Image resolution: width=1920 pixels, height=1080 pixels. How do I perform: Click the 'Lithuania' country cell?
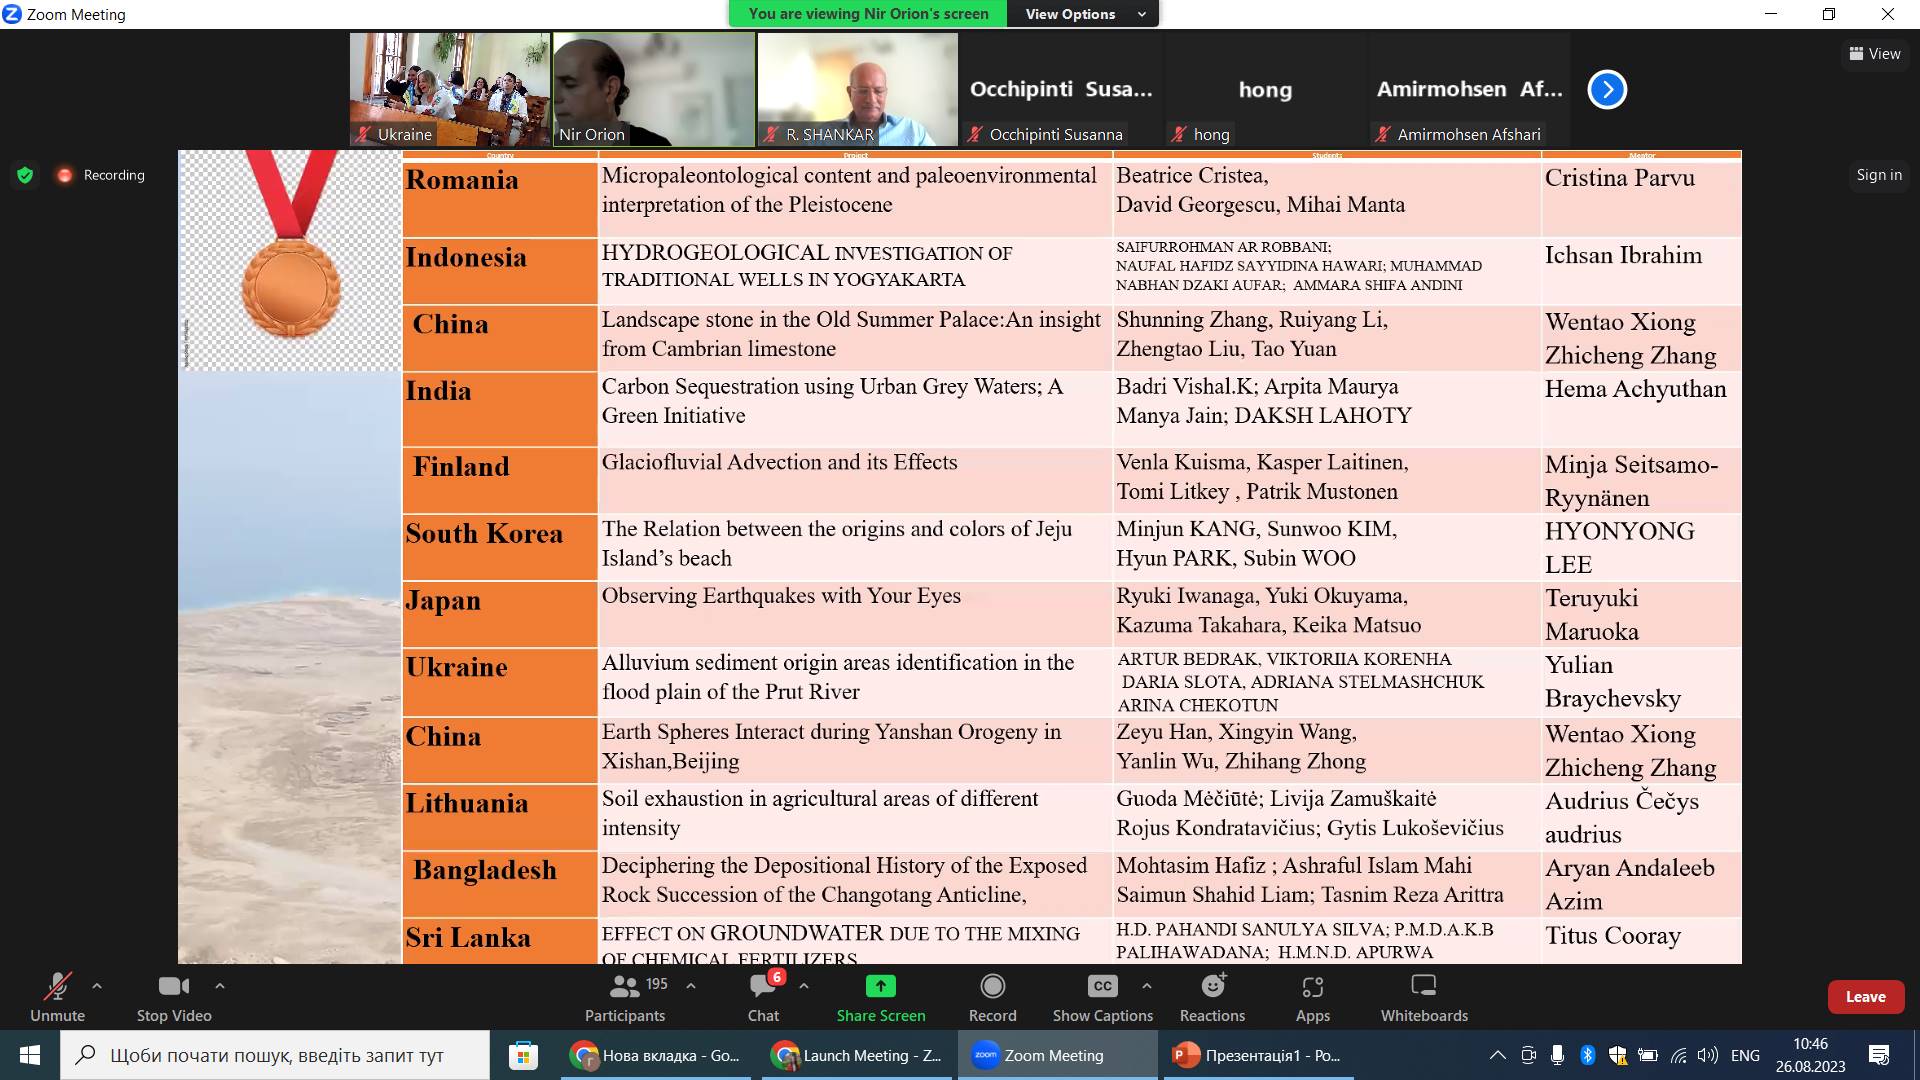click(499, 817)
